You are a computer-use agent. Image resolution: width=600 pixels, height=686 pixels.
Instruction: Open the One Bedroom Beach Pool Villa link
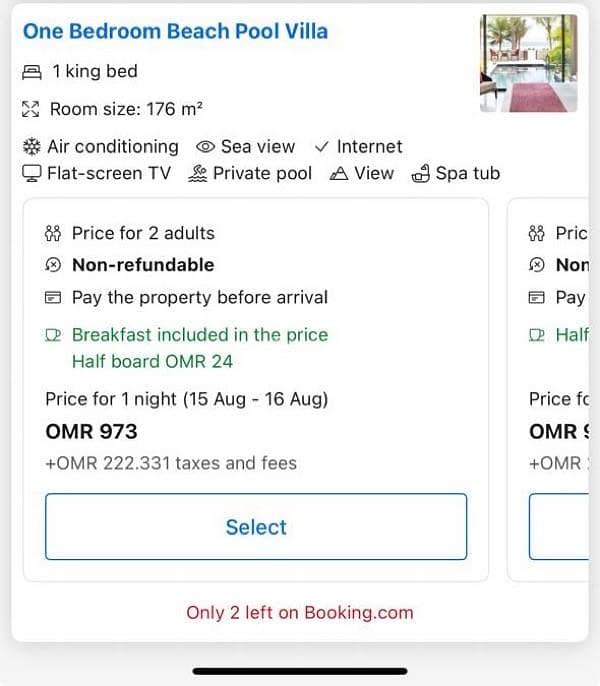point(175,32)
